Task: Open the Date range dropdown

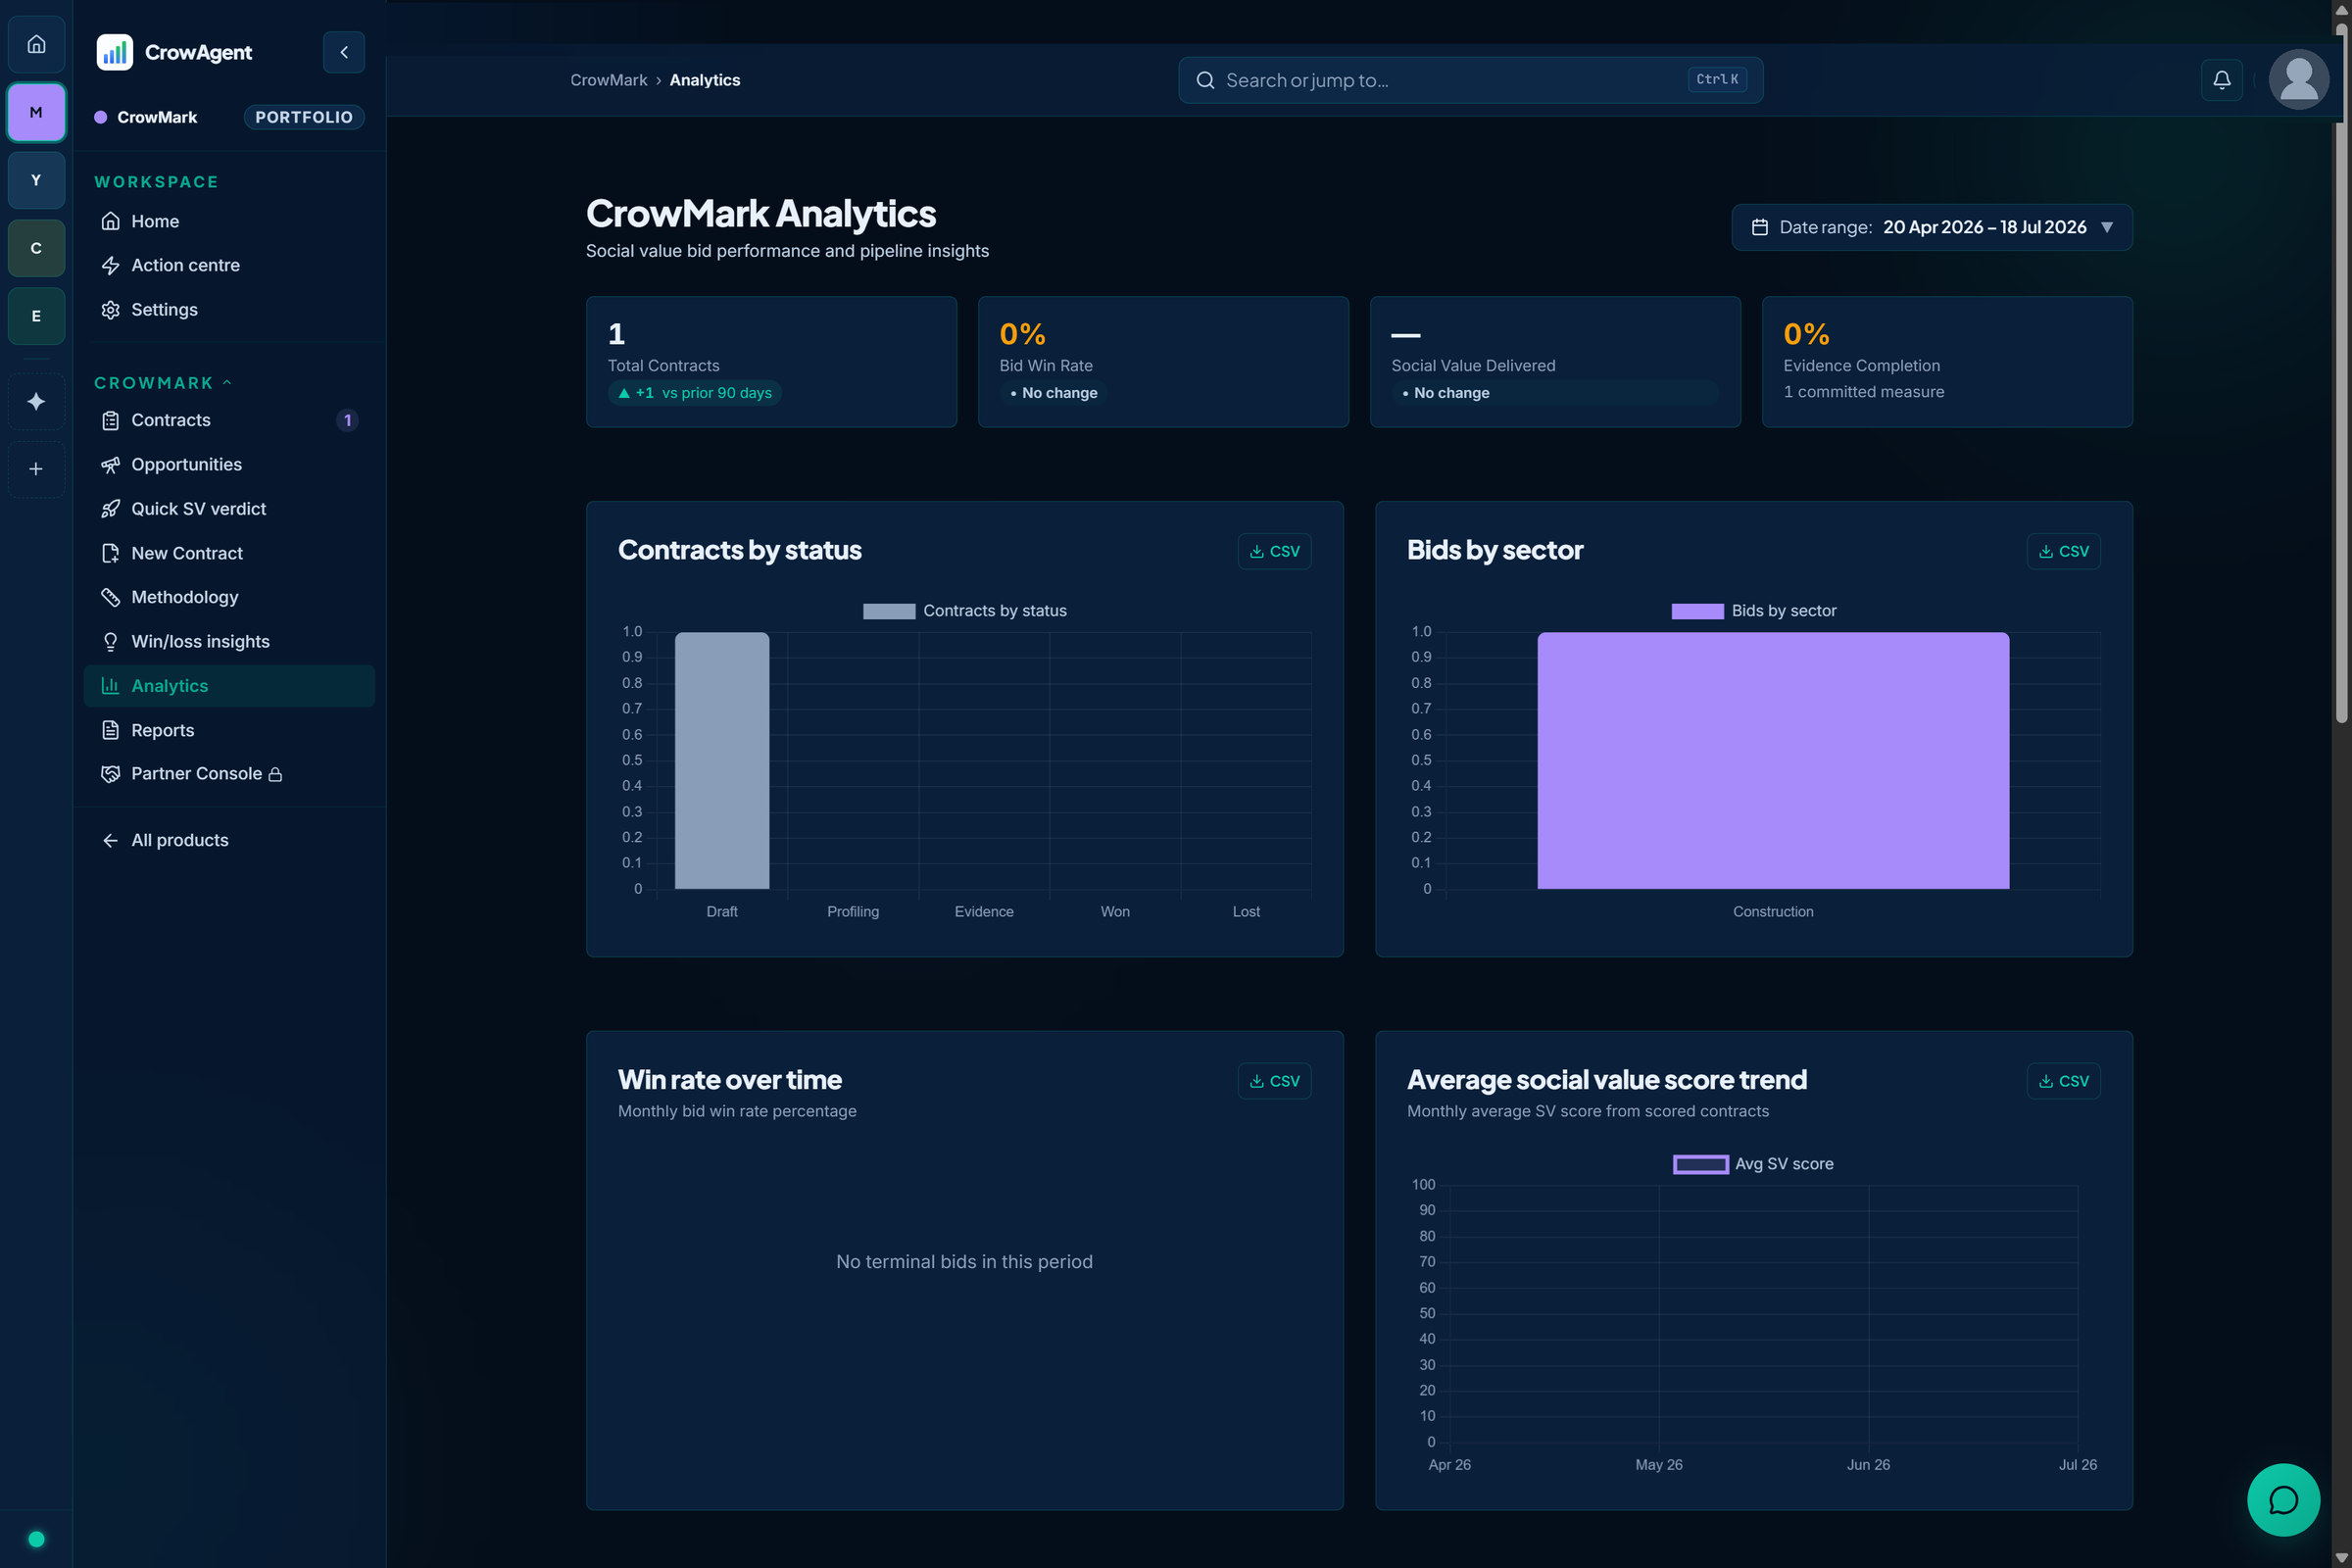Action: (x=1931, y=227)
